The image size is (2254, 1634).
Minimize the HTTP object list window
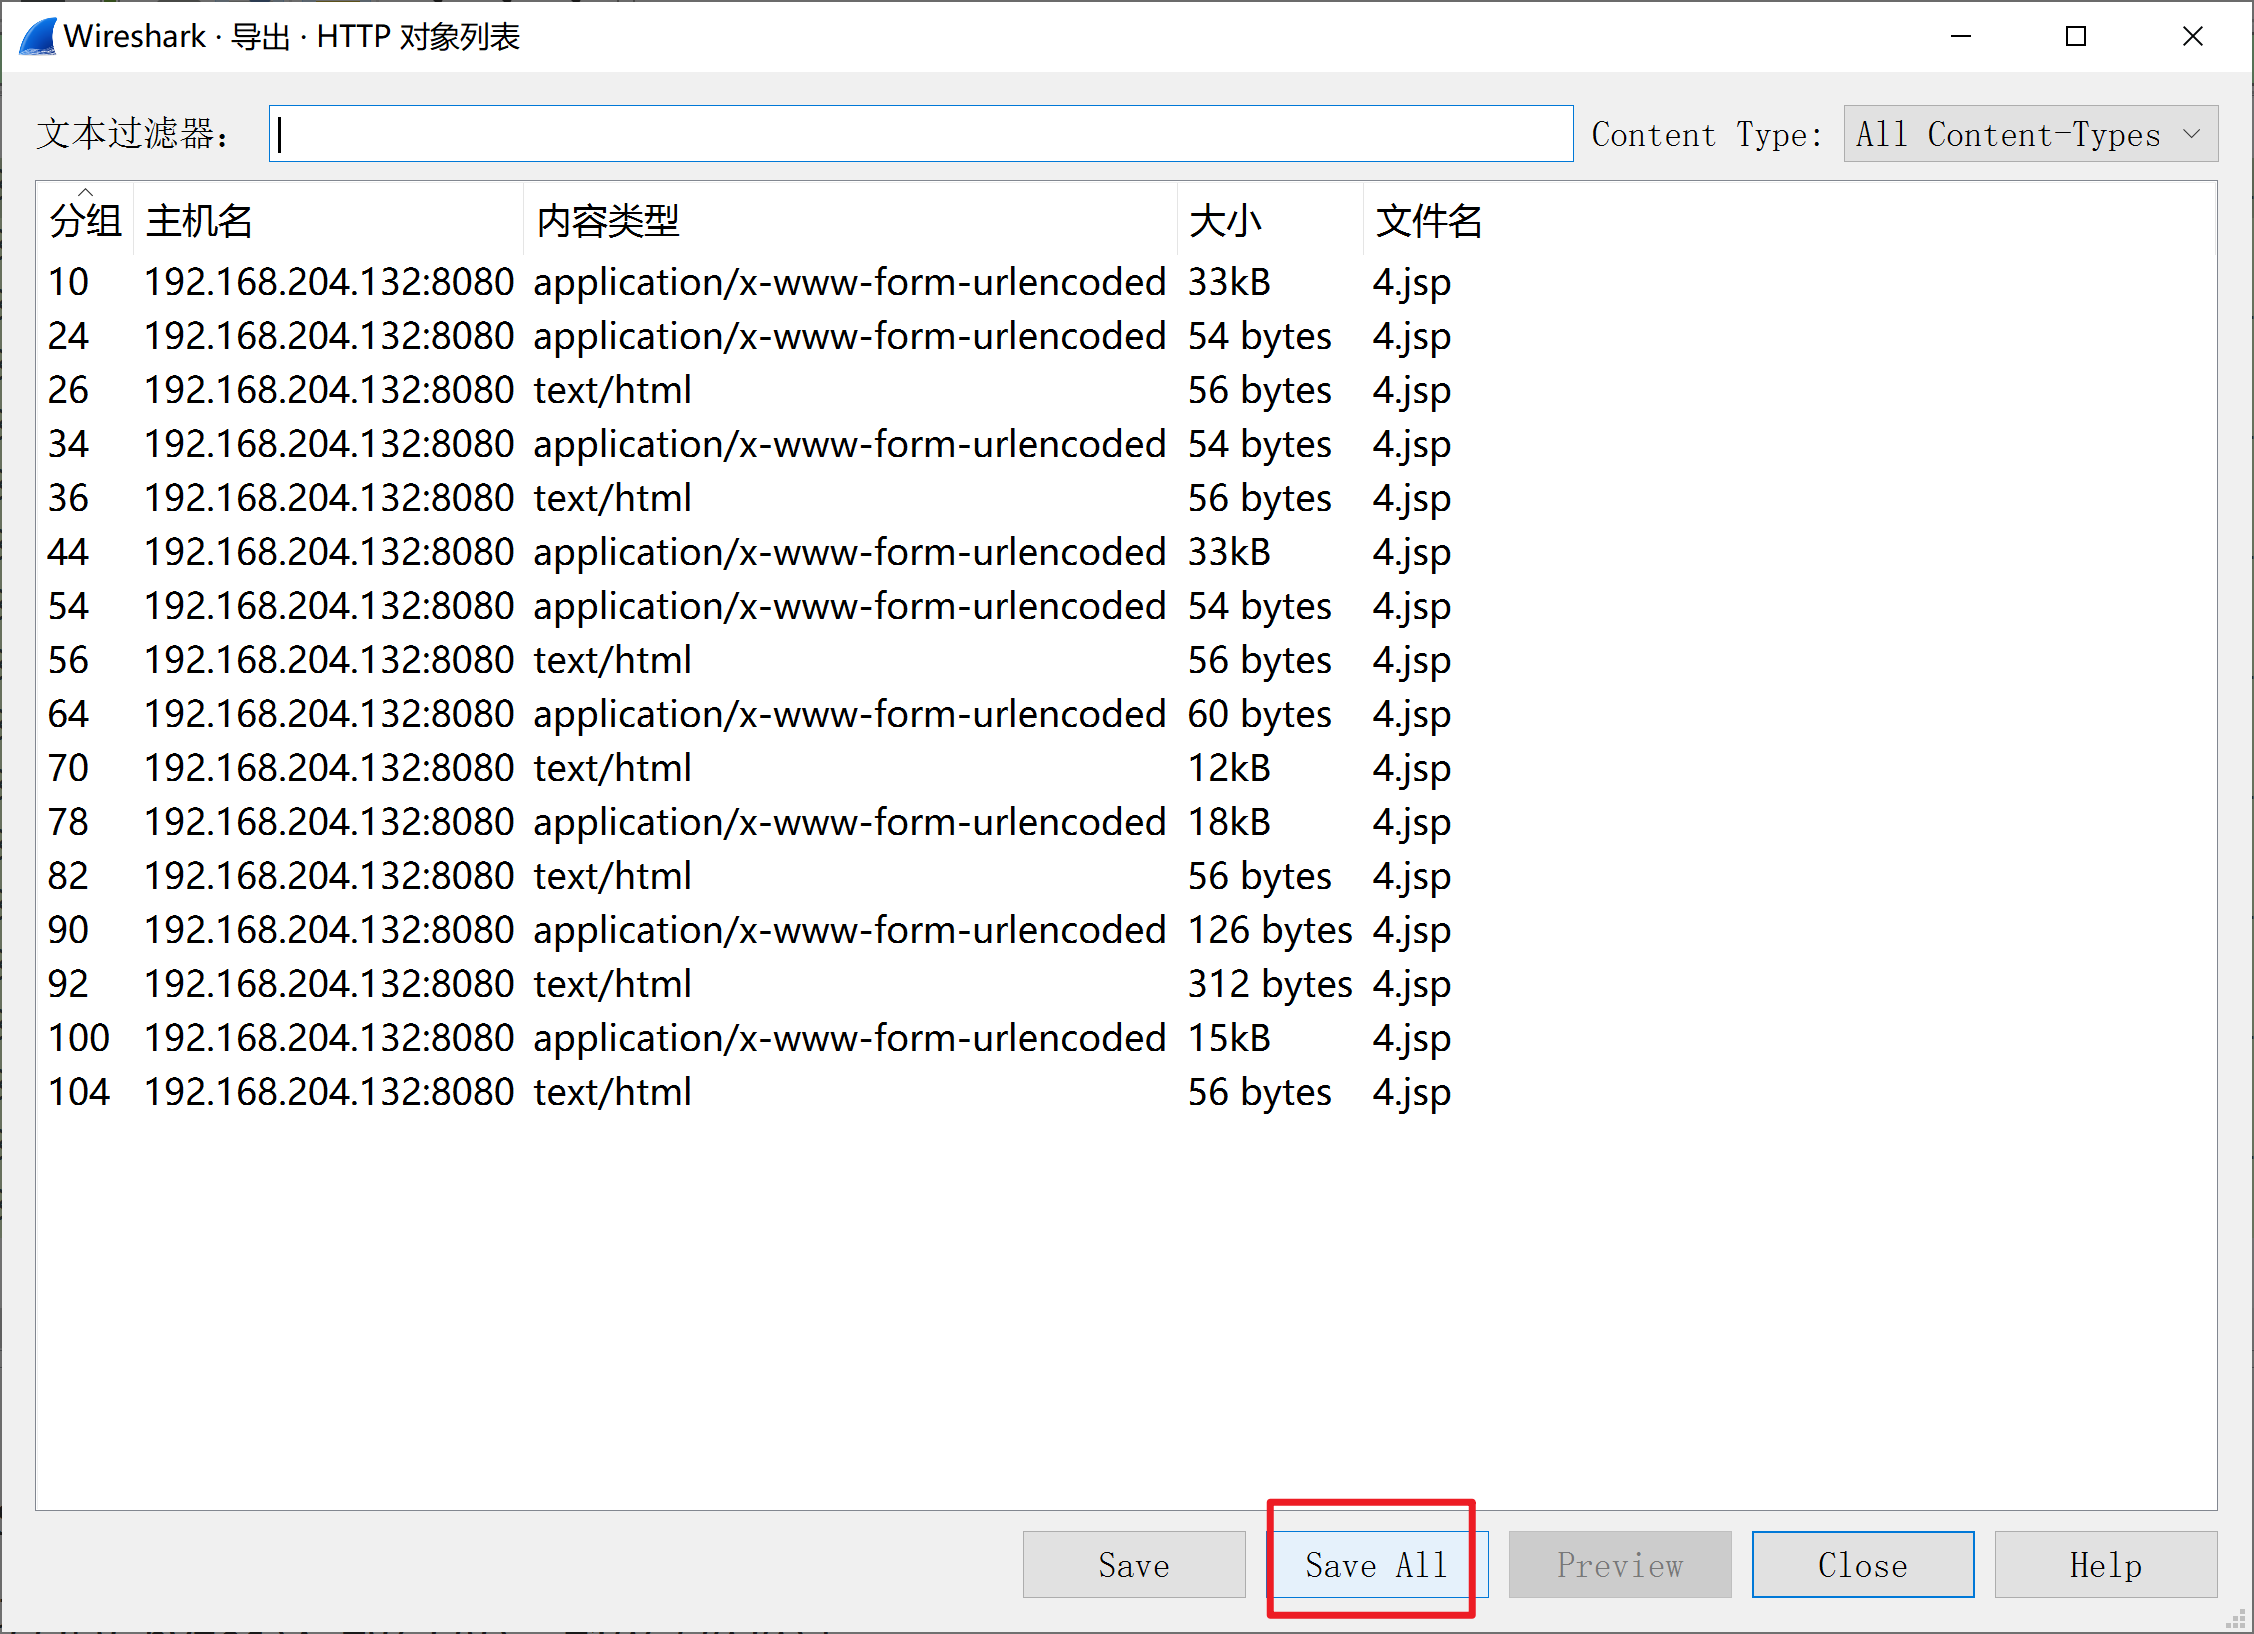(x=1960, y=36)
